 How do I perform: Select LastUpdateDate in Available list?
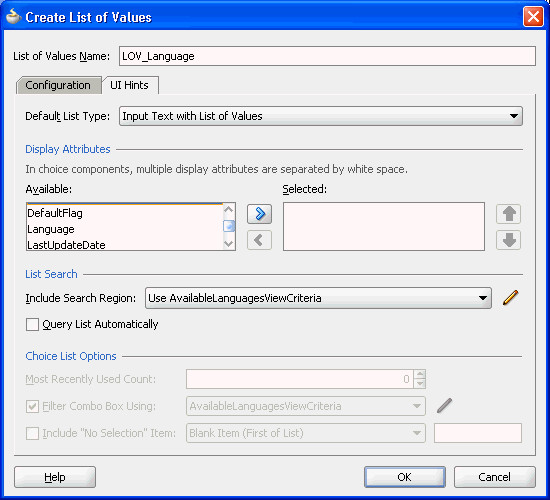pos(125,245)
